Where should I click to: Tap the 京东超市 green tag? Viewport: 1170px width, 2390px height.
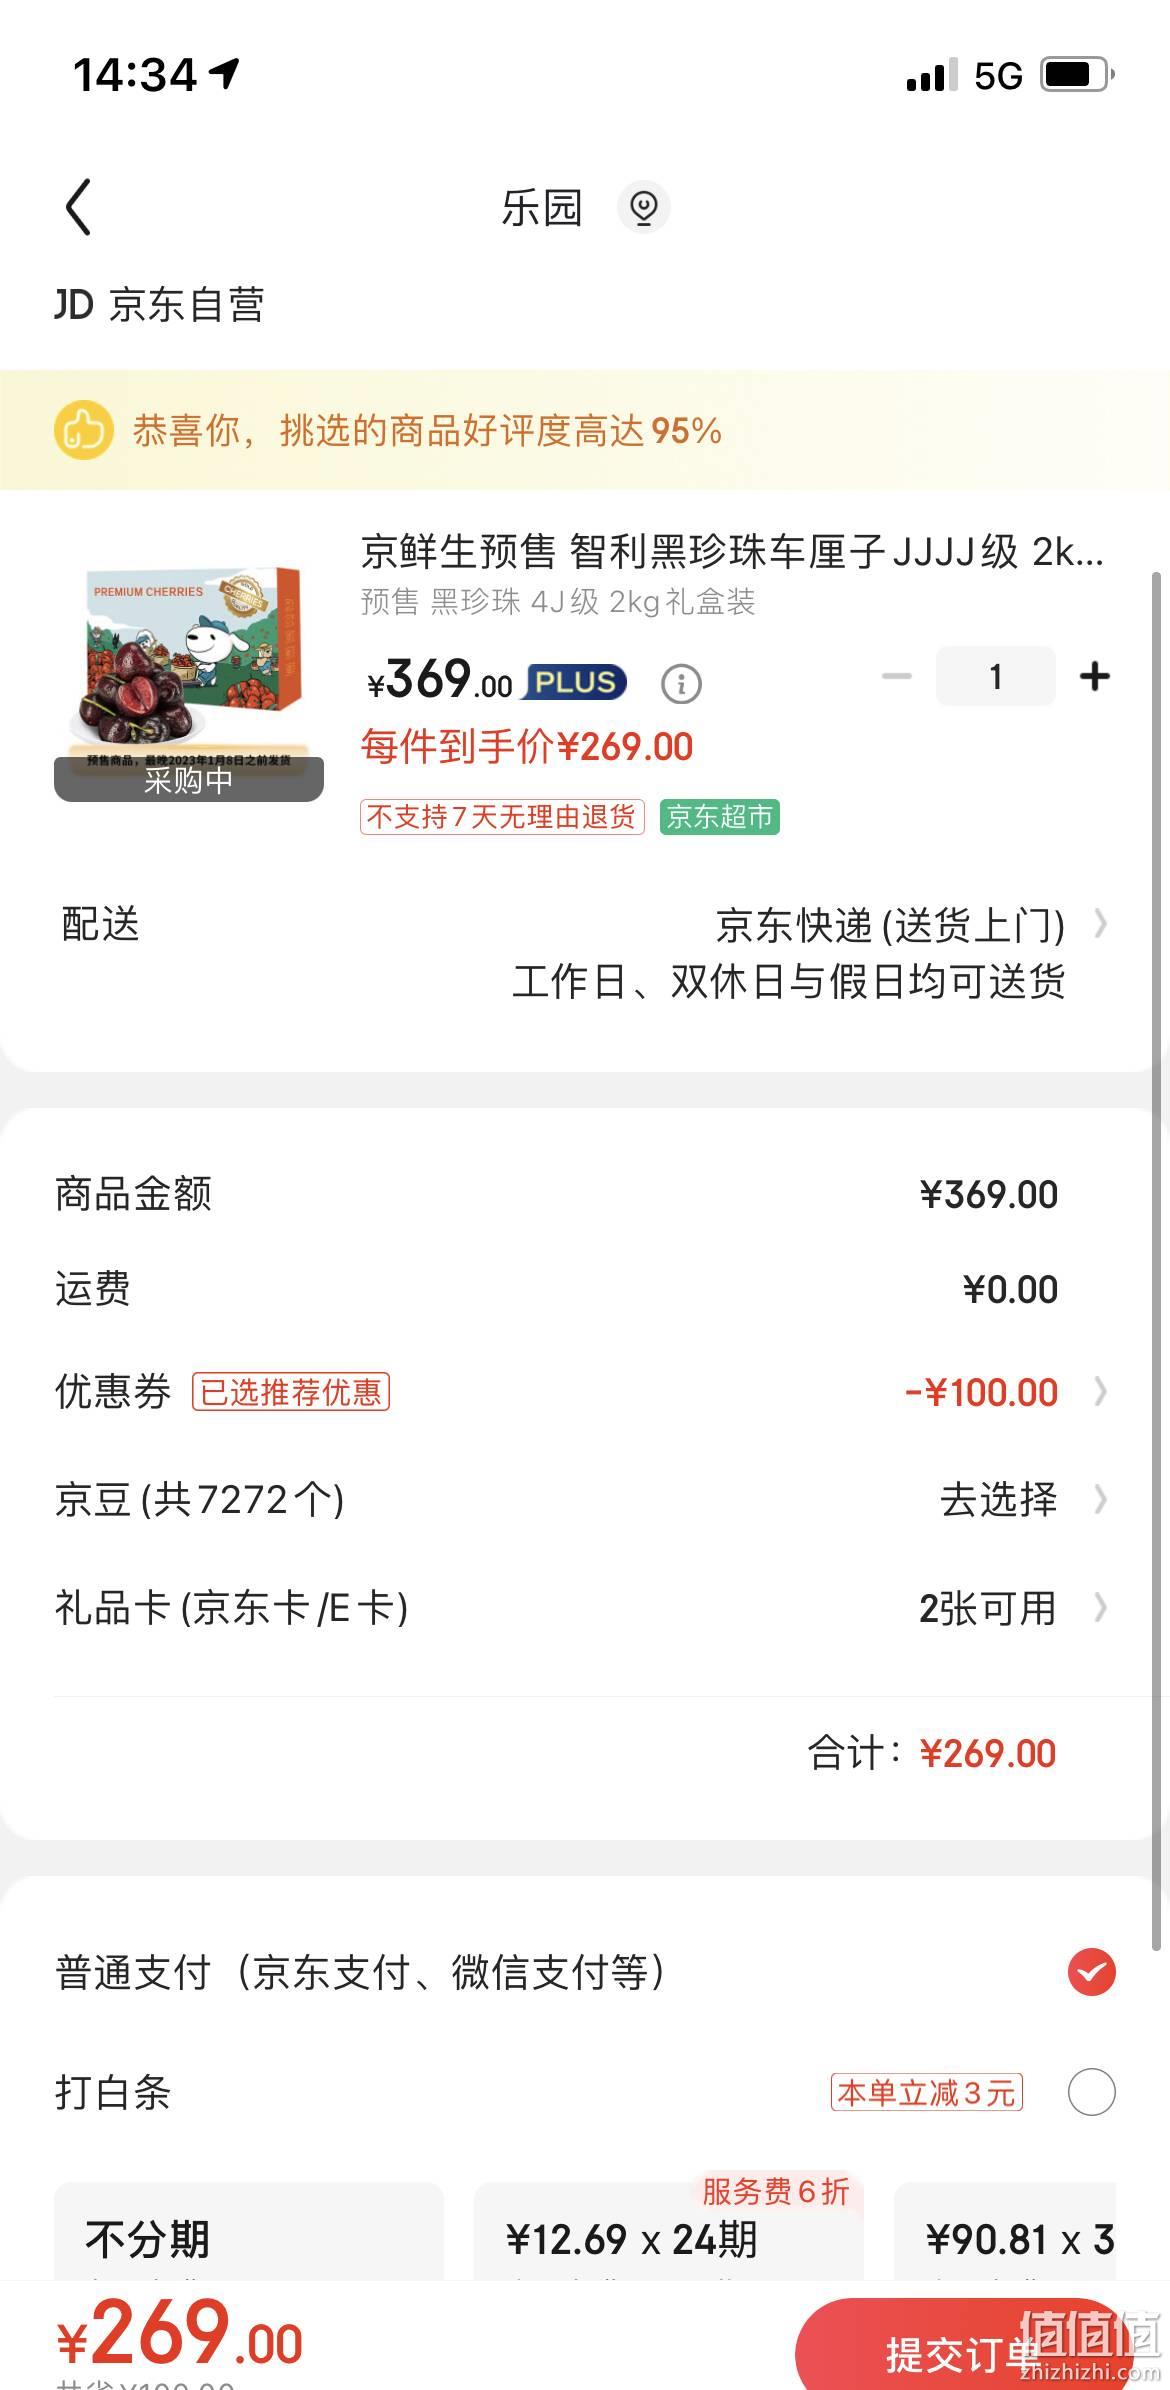pos(719,817)
